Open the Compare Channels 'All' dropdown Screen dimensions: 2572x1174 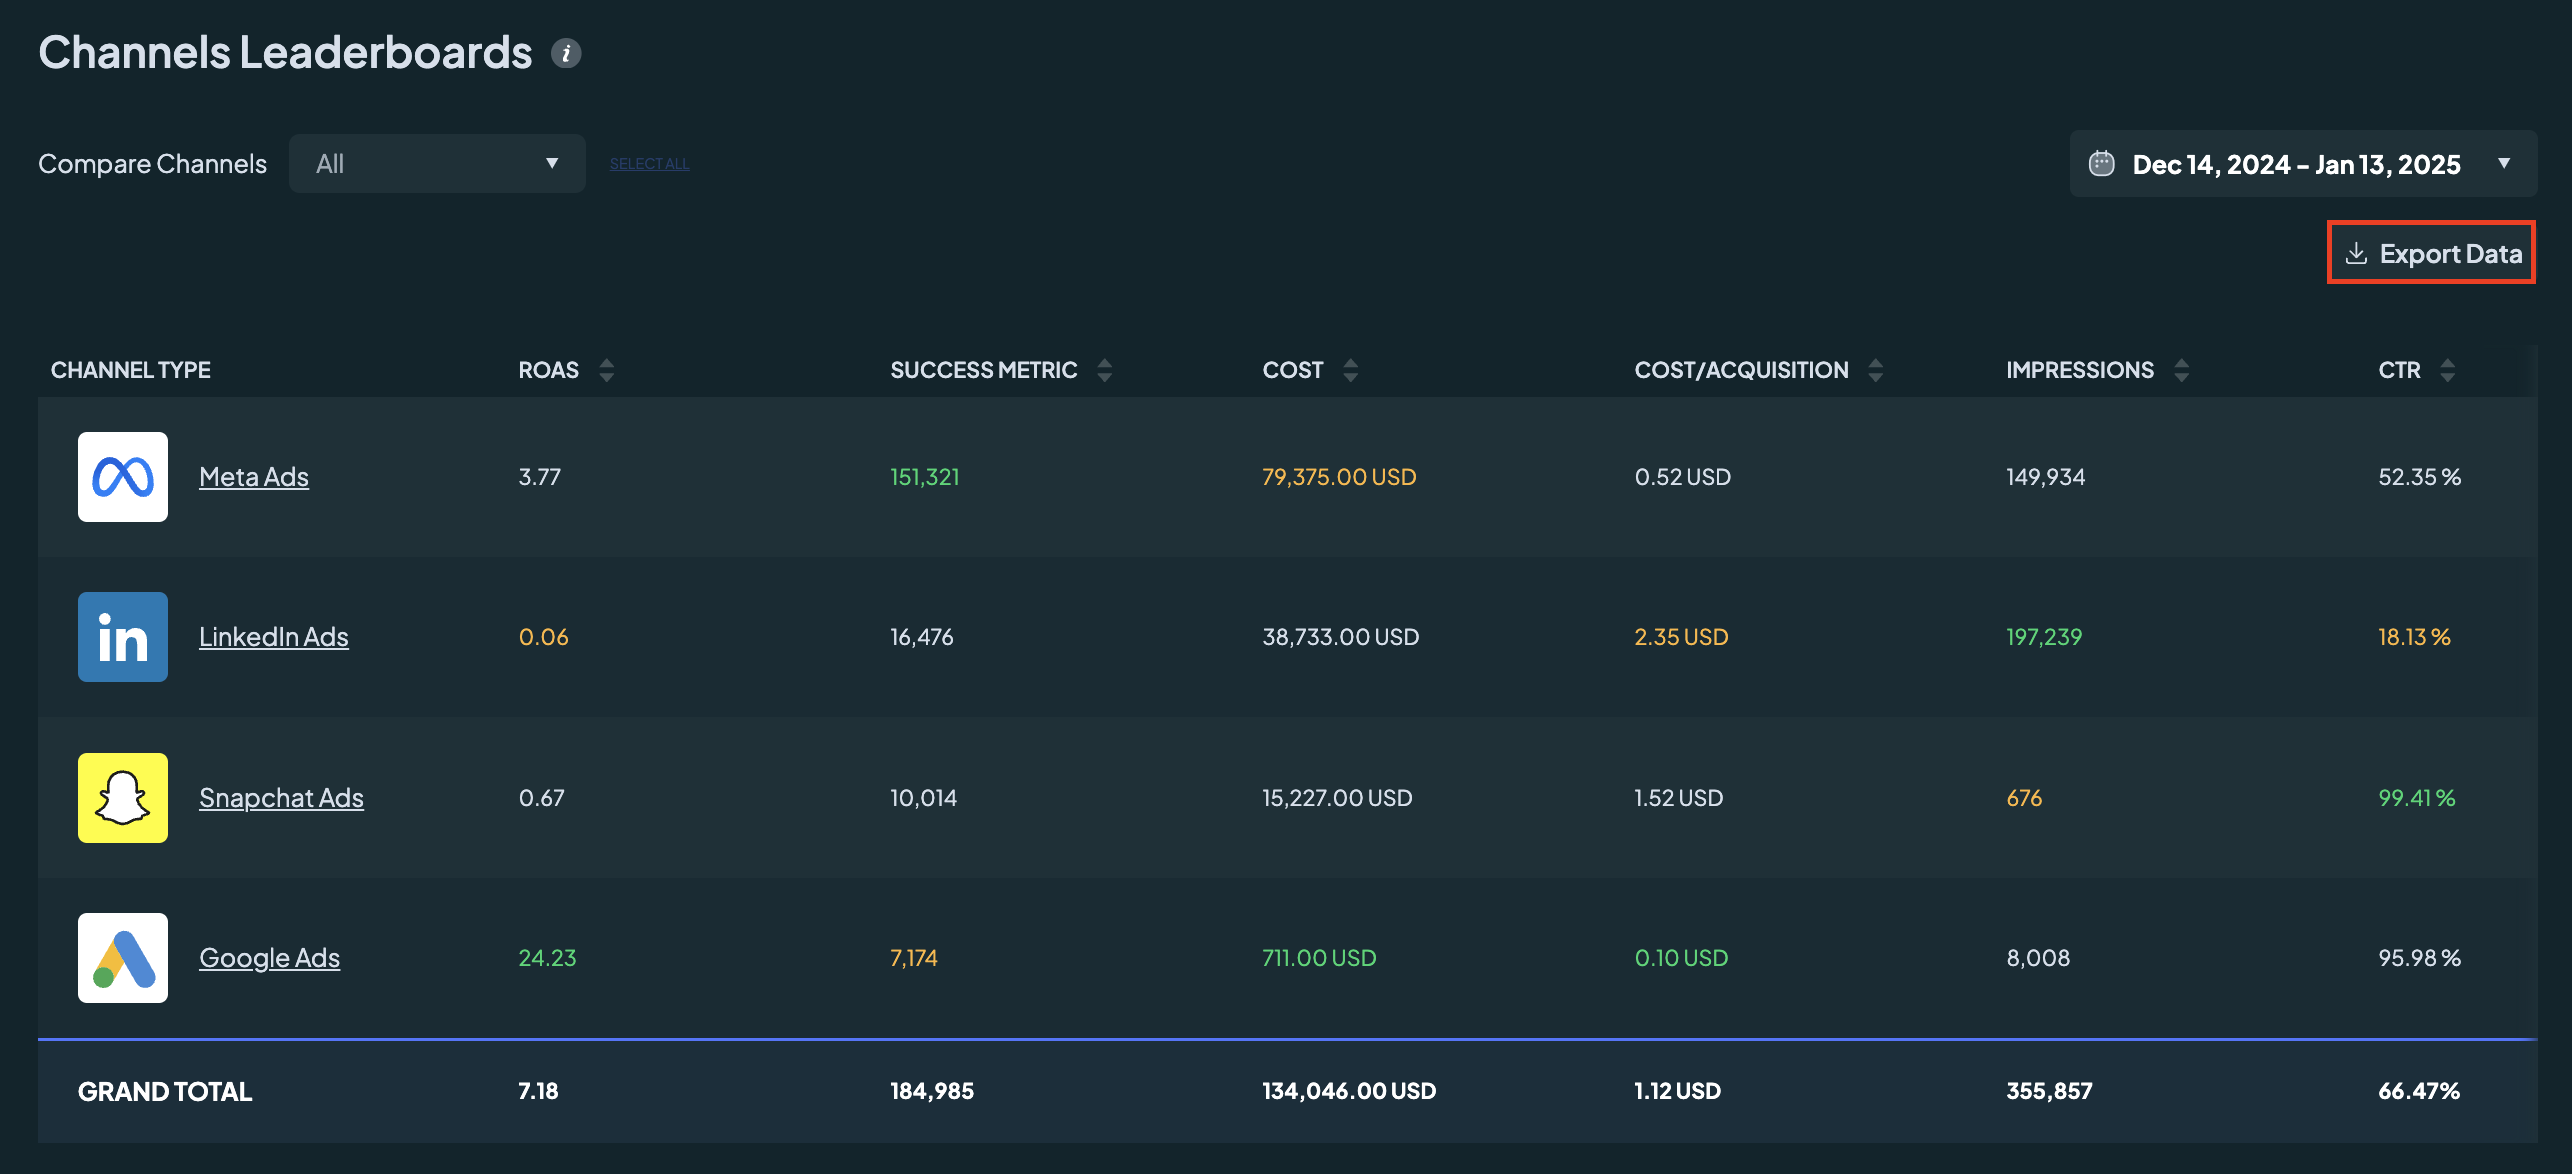click(x=437, y=163)
